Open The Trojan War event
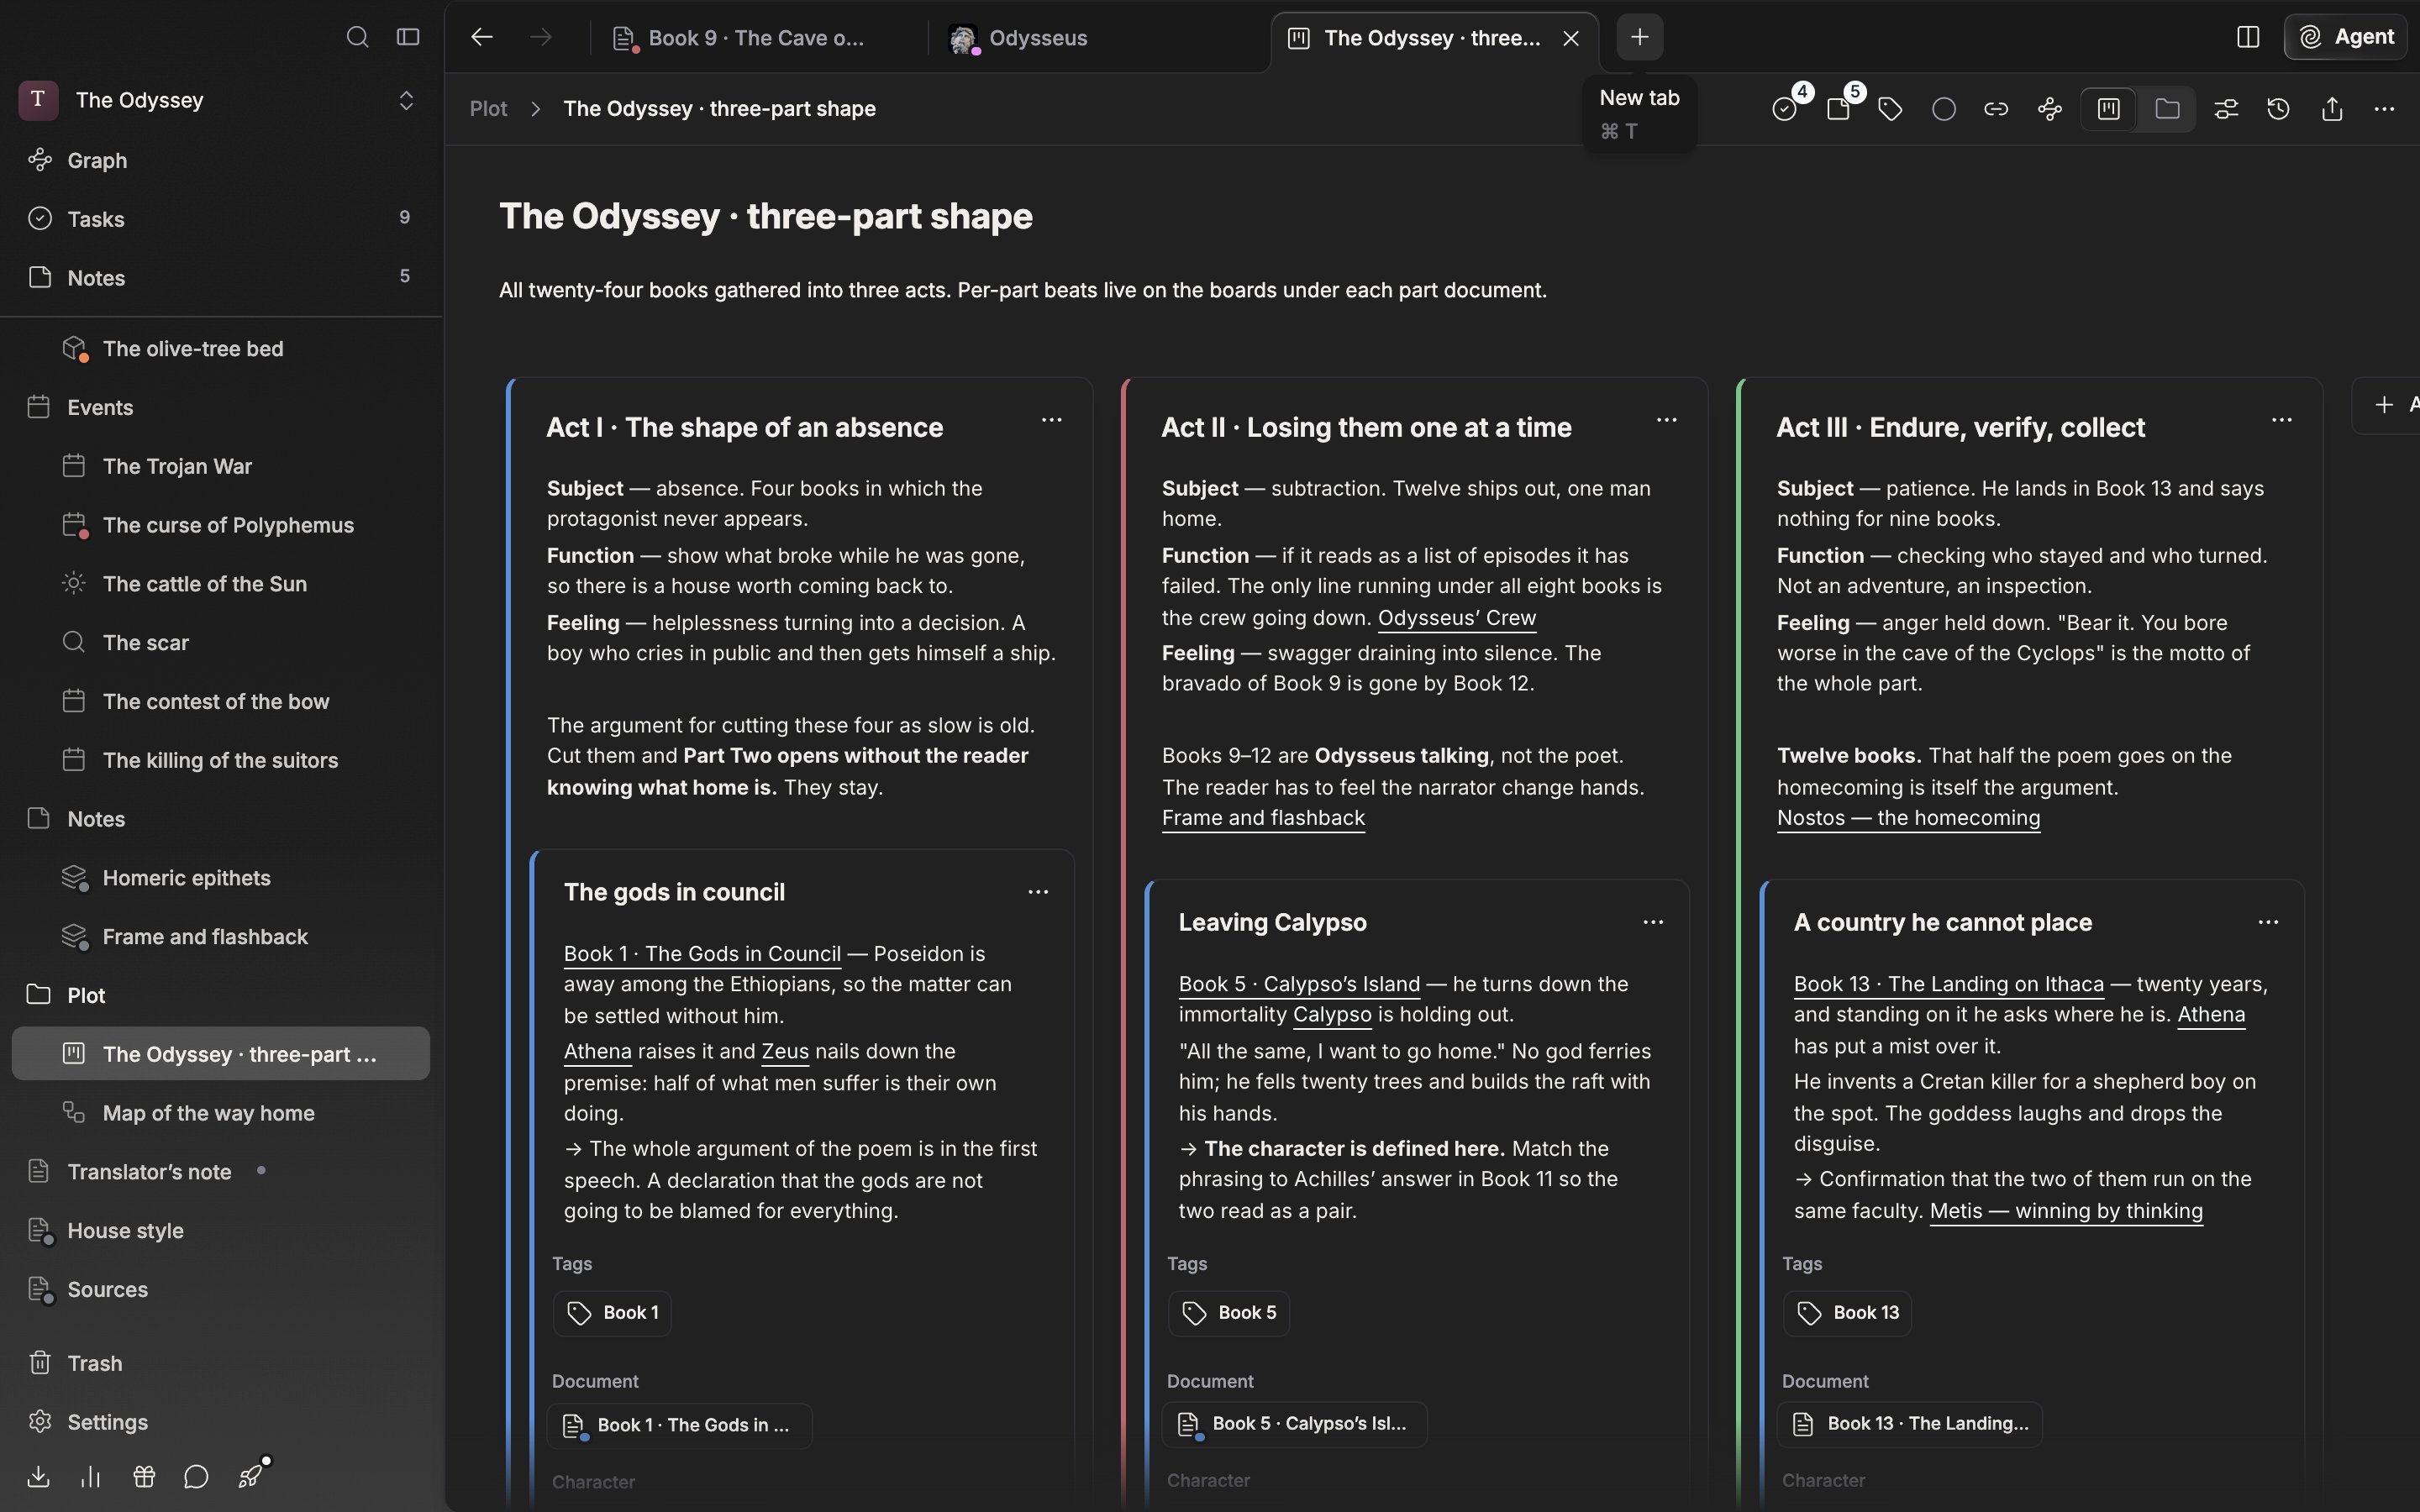Image resolution: width=2420 pixels, height=1512 pixels. [x=221, y=466]
